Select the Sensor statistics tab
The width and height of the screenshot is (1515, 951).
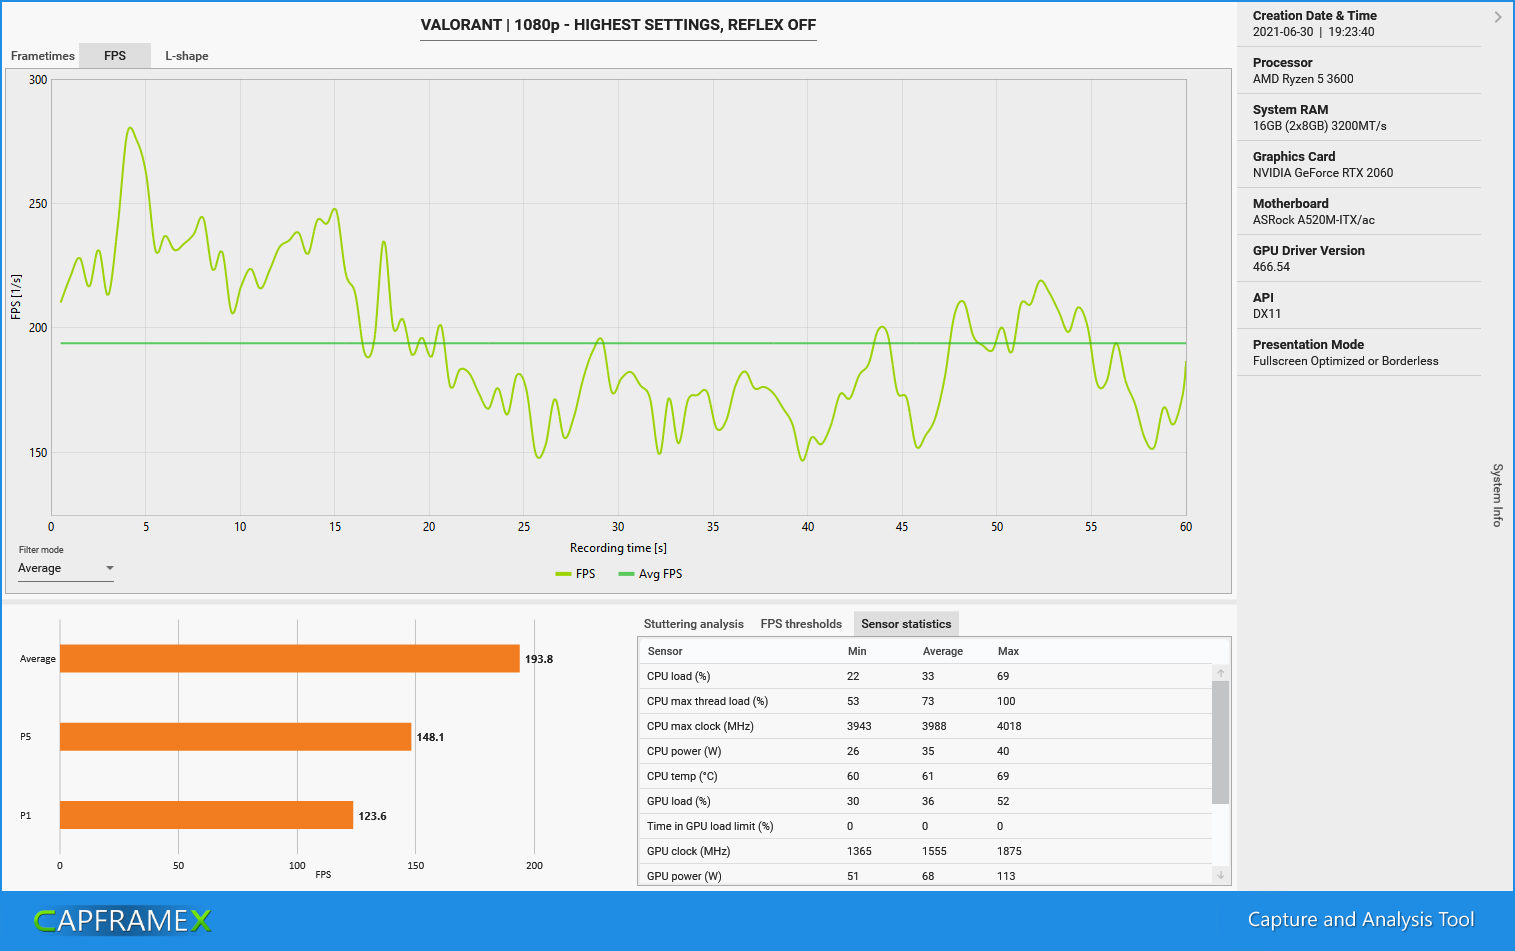tap(906, 624)
